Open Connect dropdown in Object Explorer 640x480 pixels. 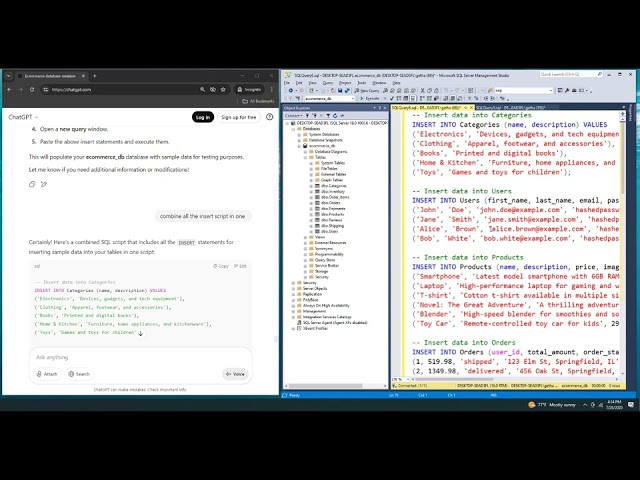[x=293, y=116]
